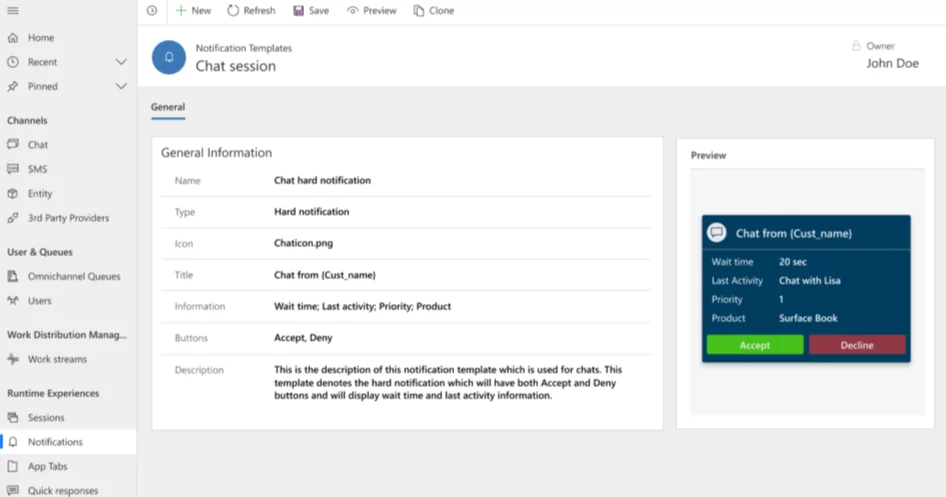Click the plus icon for New
This screenshot has height=497, width=946.
(180, 10)
